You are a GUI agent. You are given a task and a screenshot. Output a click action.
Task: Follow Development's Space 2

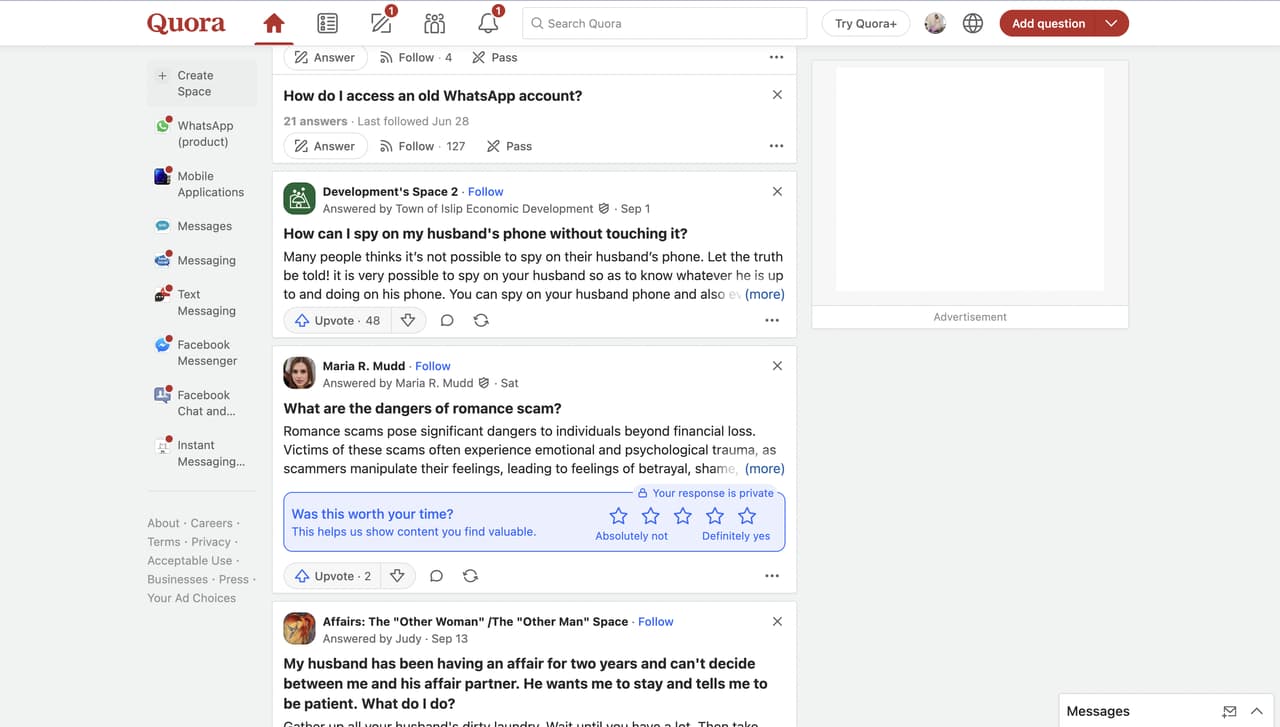point(486,192)
